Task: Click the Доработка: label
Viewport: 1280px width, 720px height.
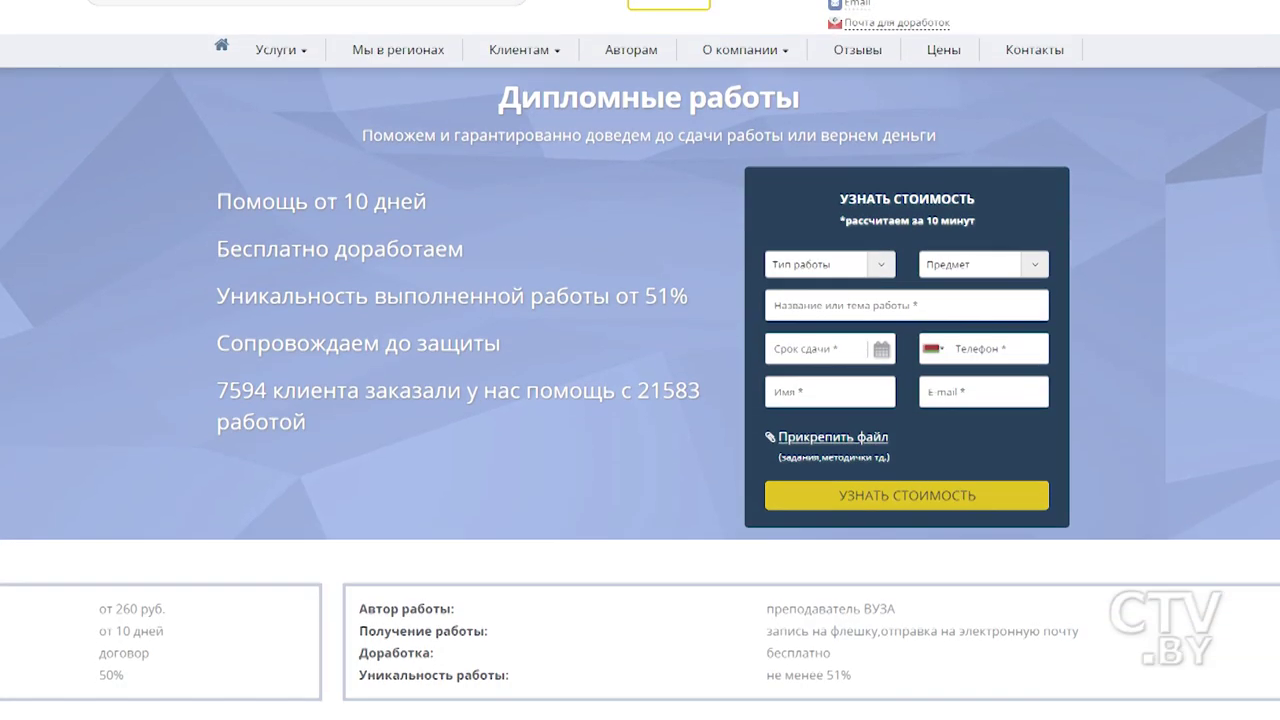Action: pyautogui.click(x=396, y=653)
